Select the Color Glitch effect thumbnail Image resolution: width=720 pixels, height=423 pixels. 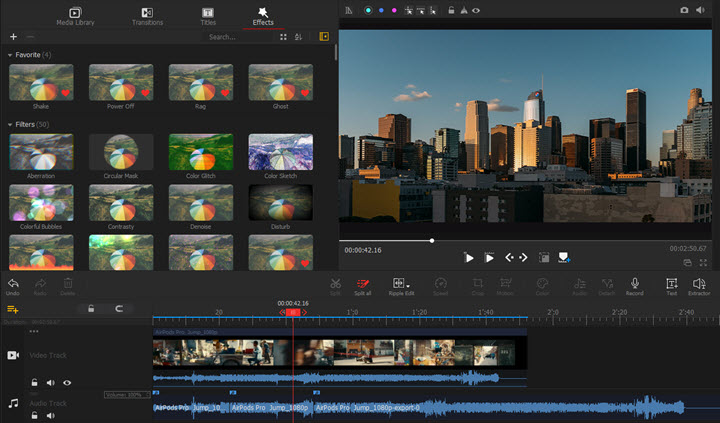tap(200, 152)
